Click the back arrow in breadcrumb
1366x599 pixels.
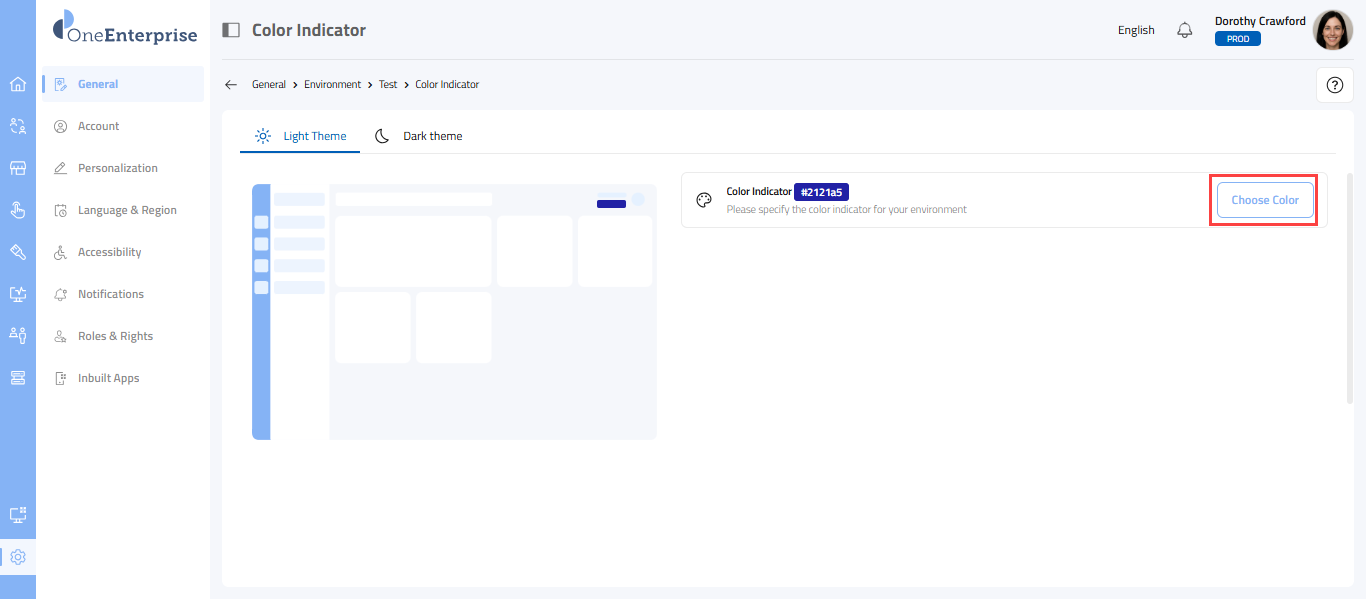click(x=231, y=85)
